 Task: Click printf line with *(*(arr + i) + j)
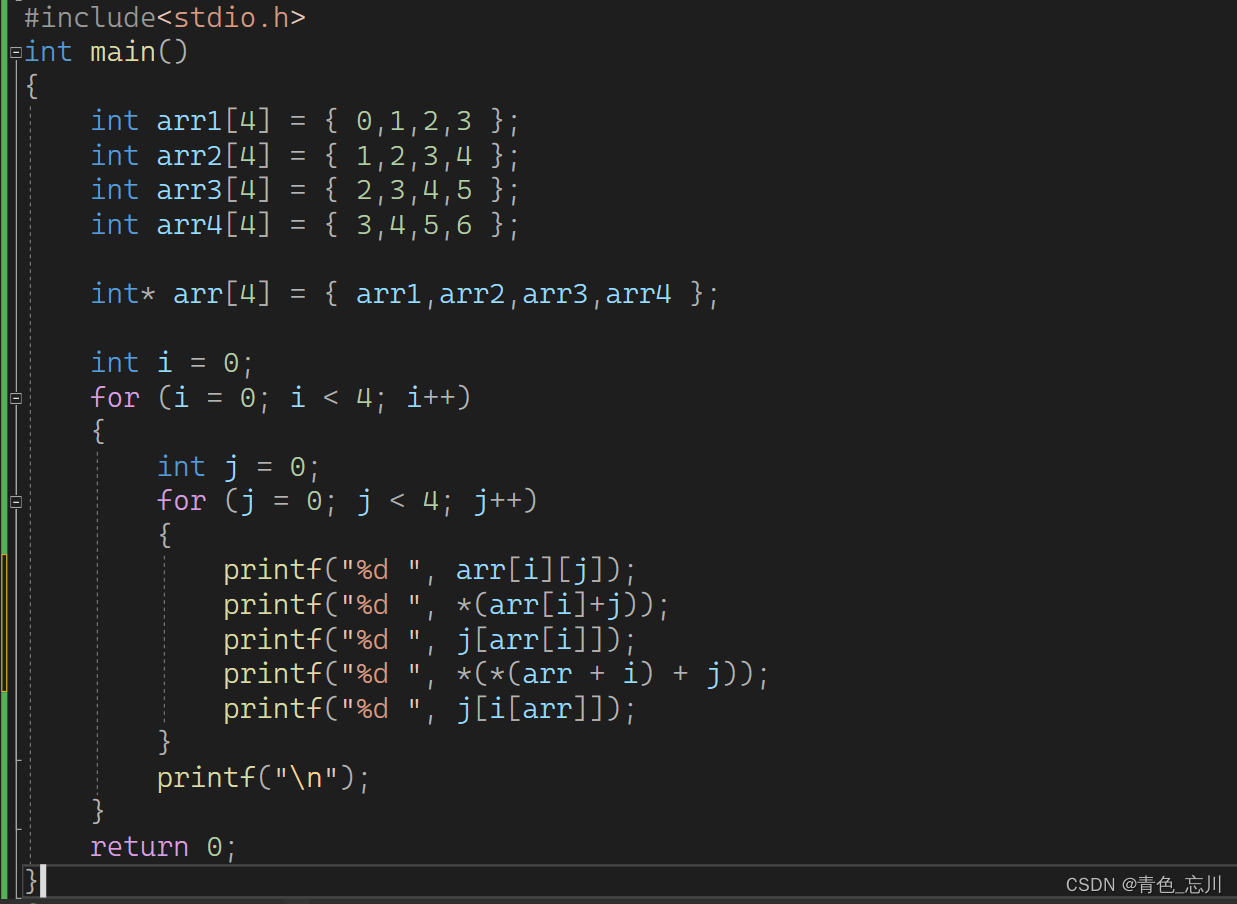(496, 674)
